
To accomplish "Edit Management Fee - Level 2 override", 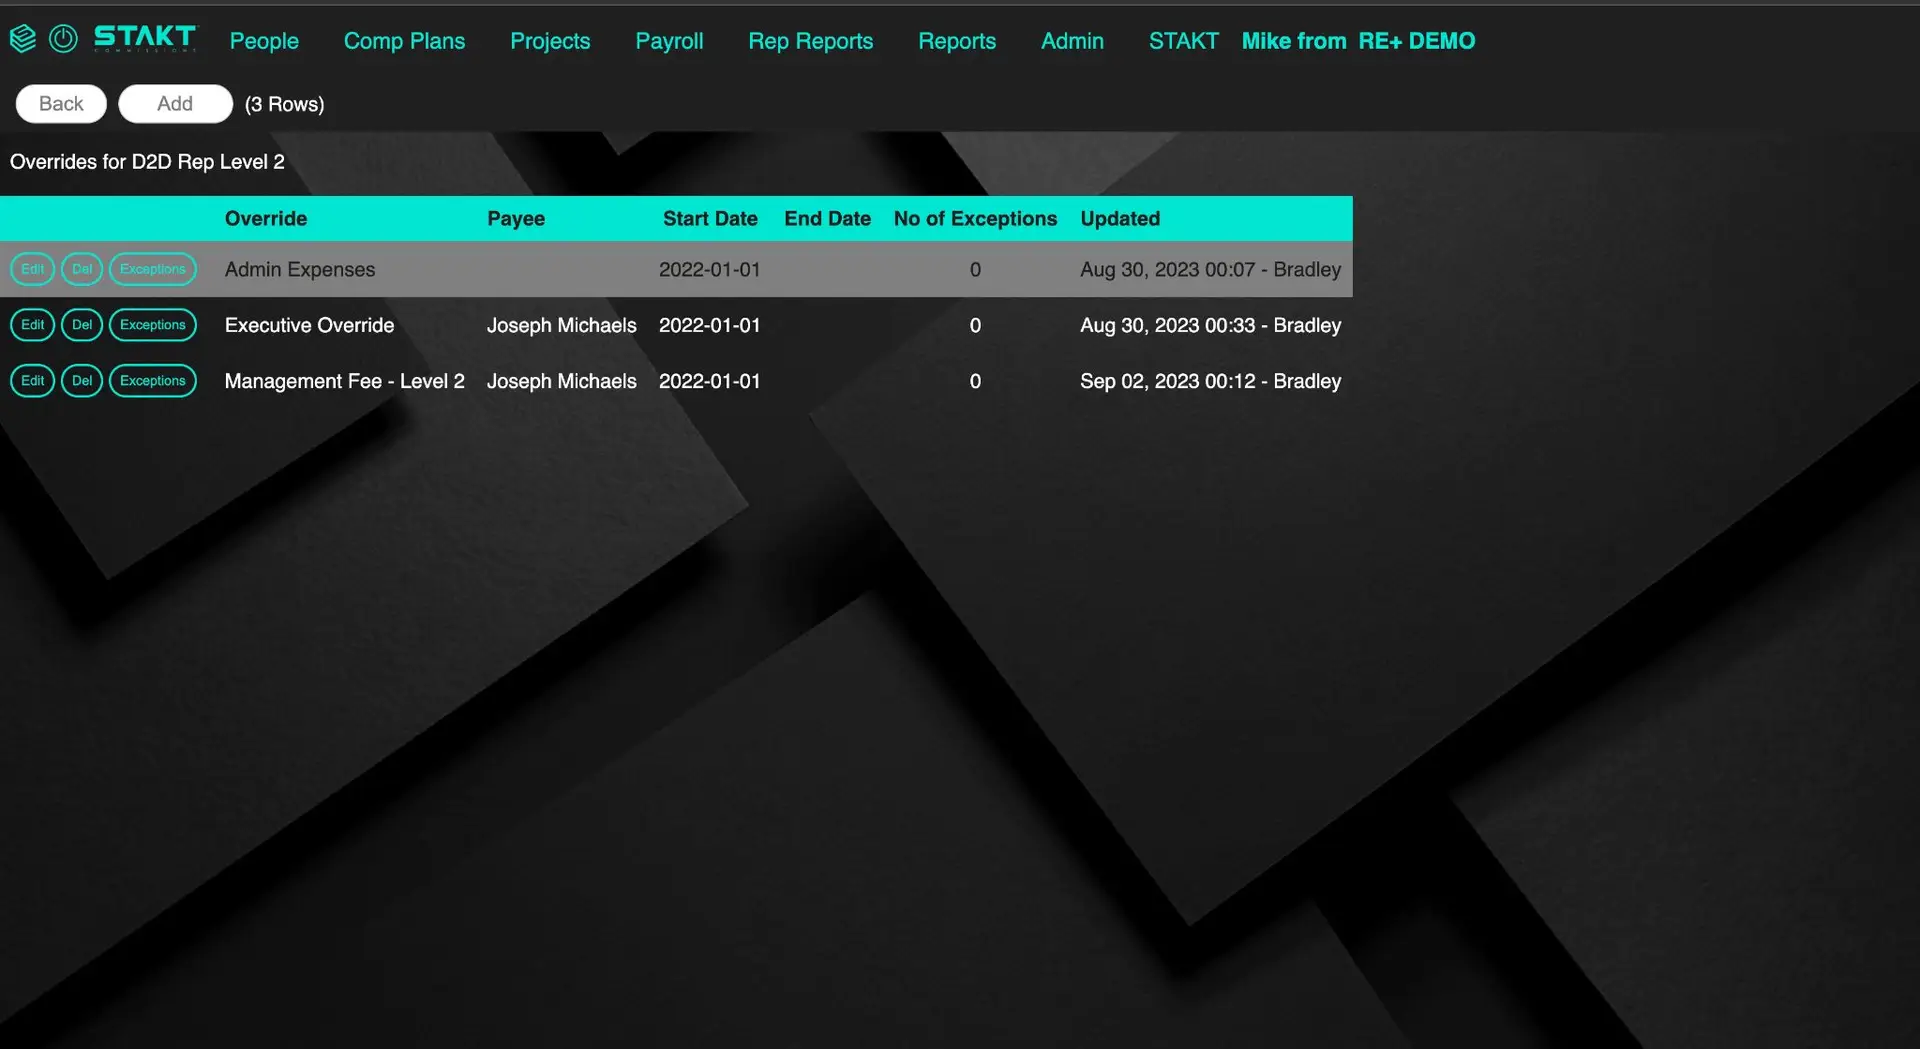I will (32, 381).
